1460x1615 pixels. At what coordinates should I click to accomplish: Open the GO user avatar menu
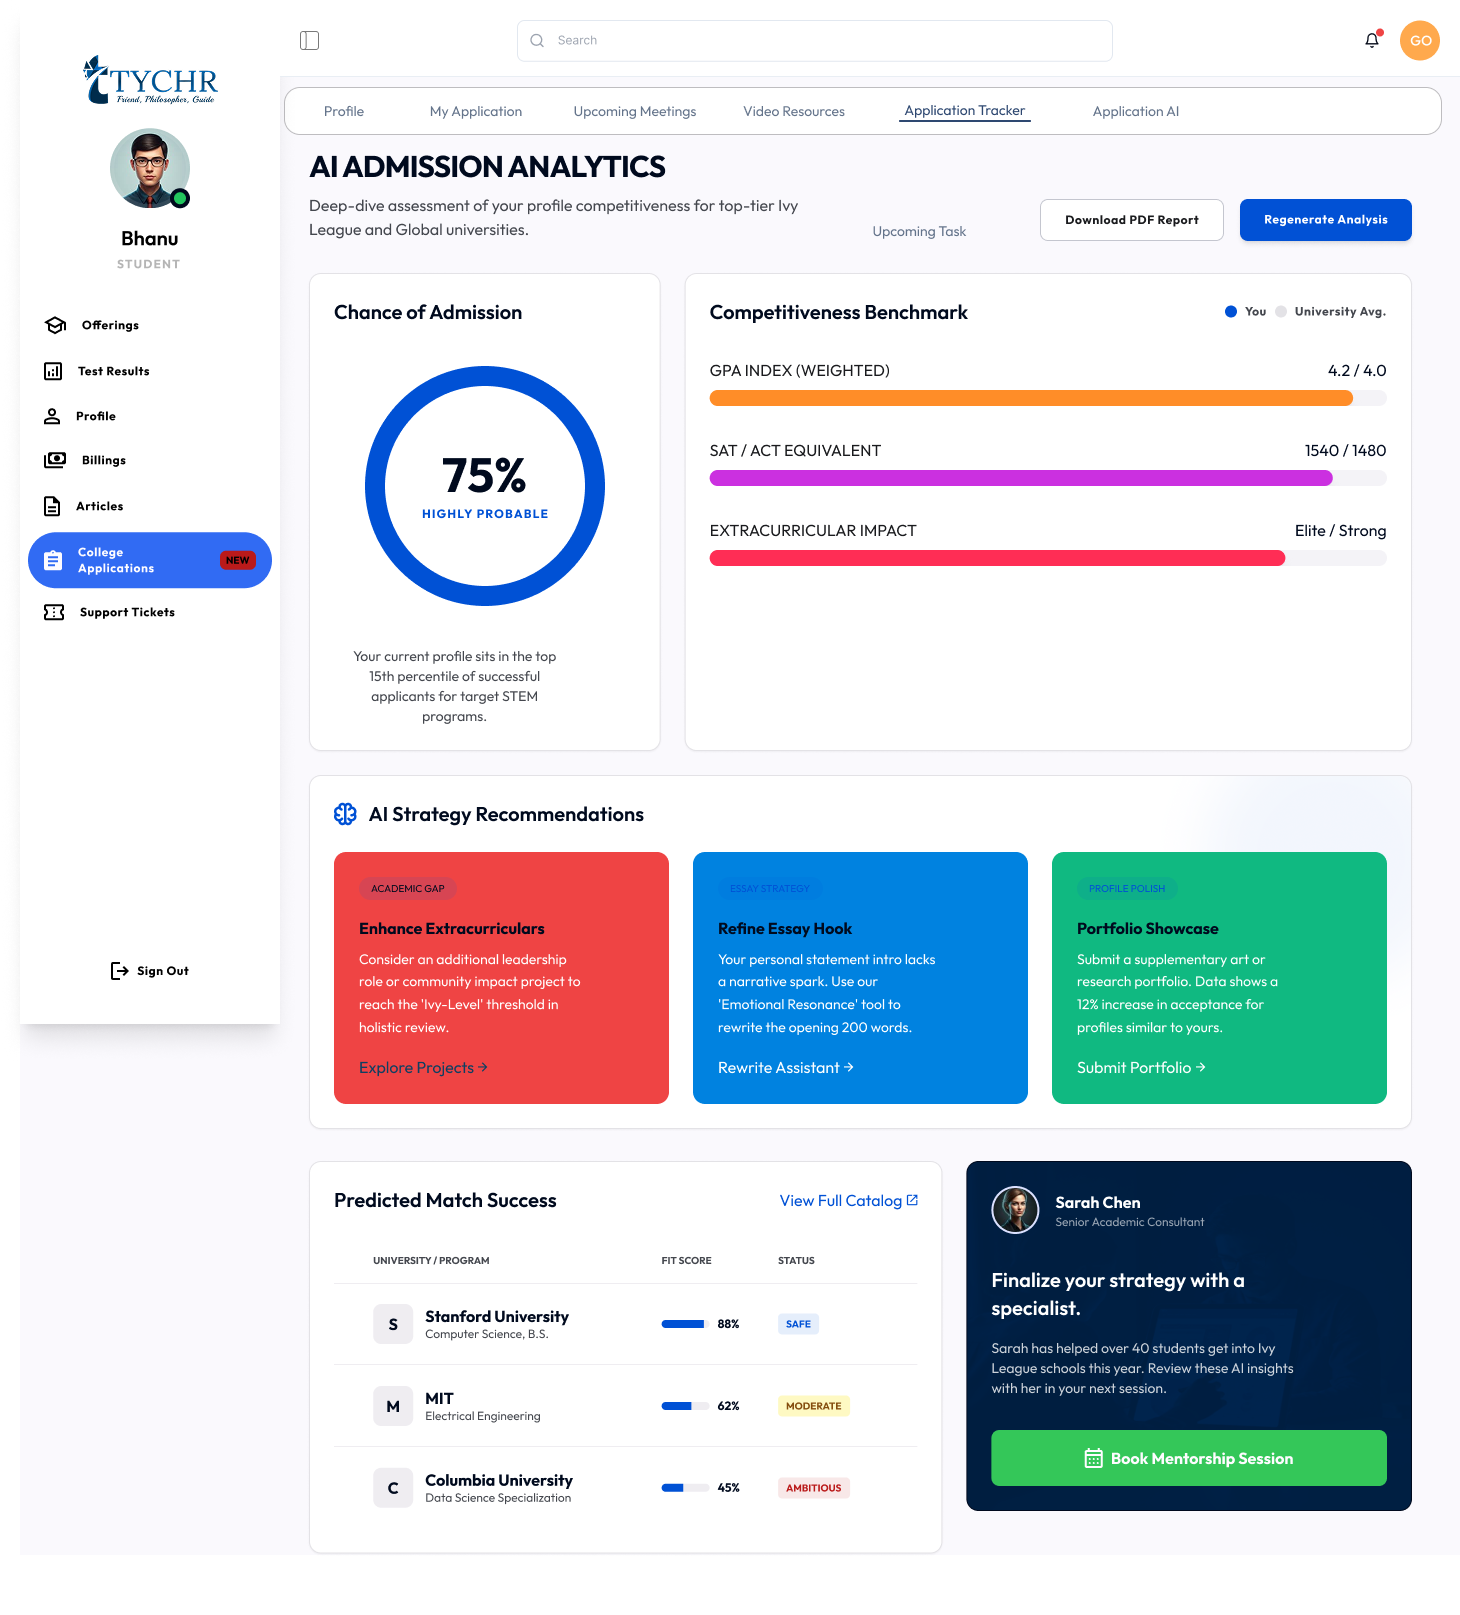pos(1419,40)
